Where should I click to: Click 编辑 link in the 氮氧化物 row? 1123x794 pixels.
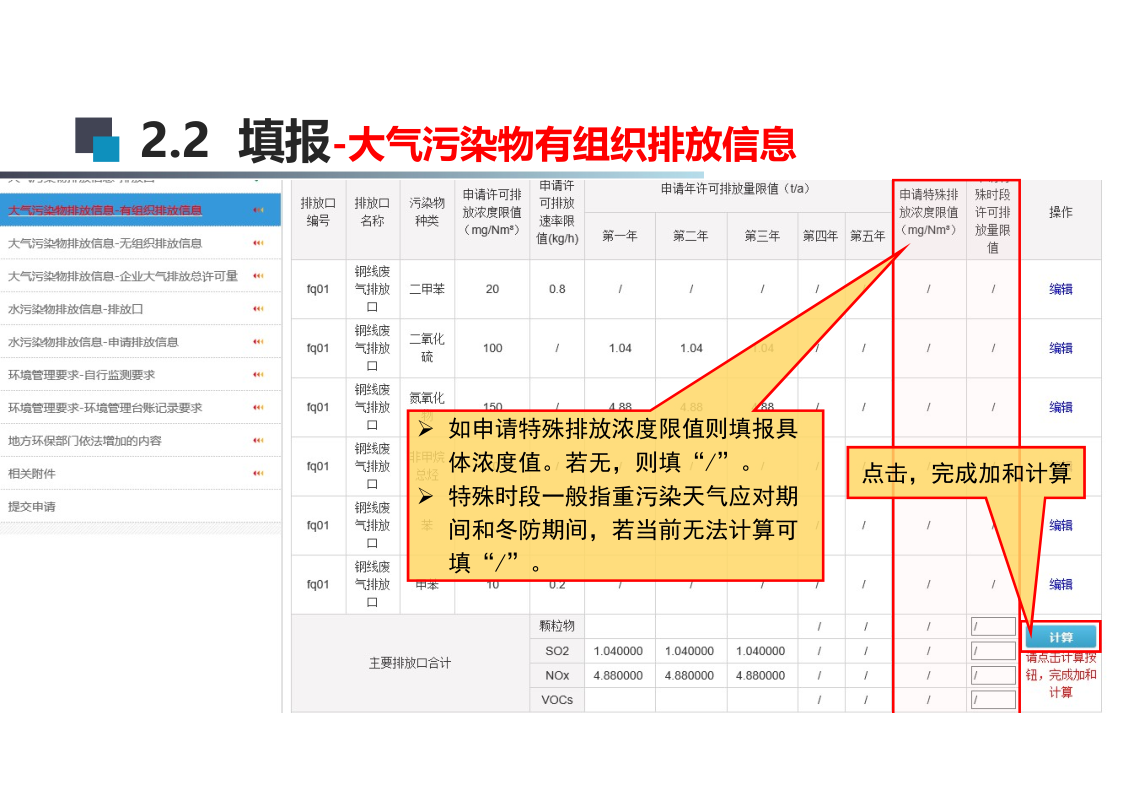(x=1061, y=407)
